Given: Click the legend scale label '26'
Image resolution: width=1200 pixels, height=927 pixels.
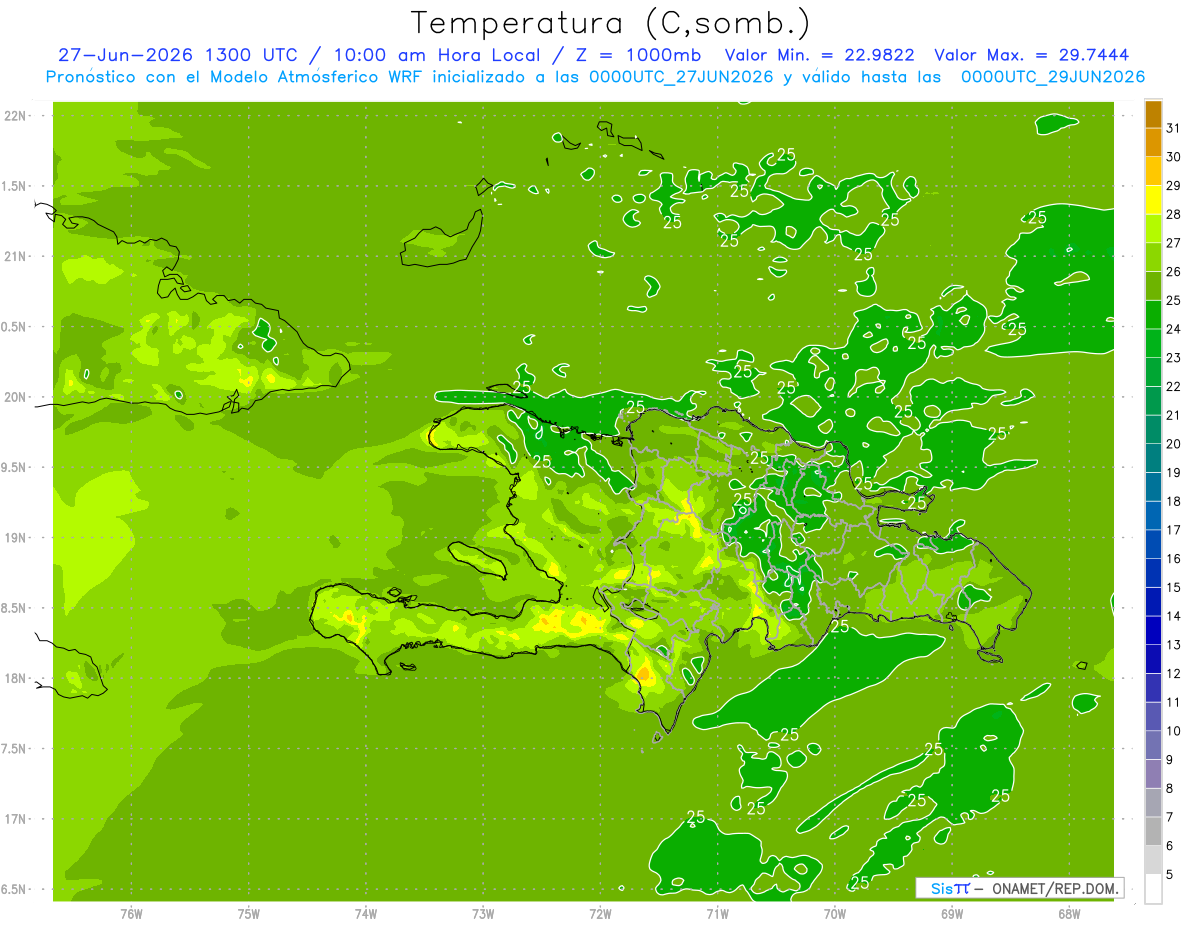Looking at the screenshot, I should (x=1173, y=272).
